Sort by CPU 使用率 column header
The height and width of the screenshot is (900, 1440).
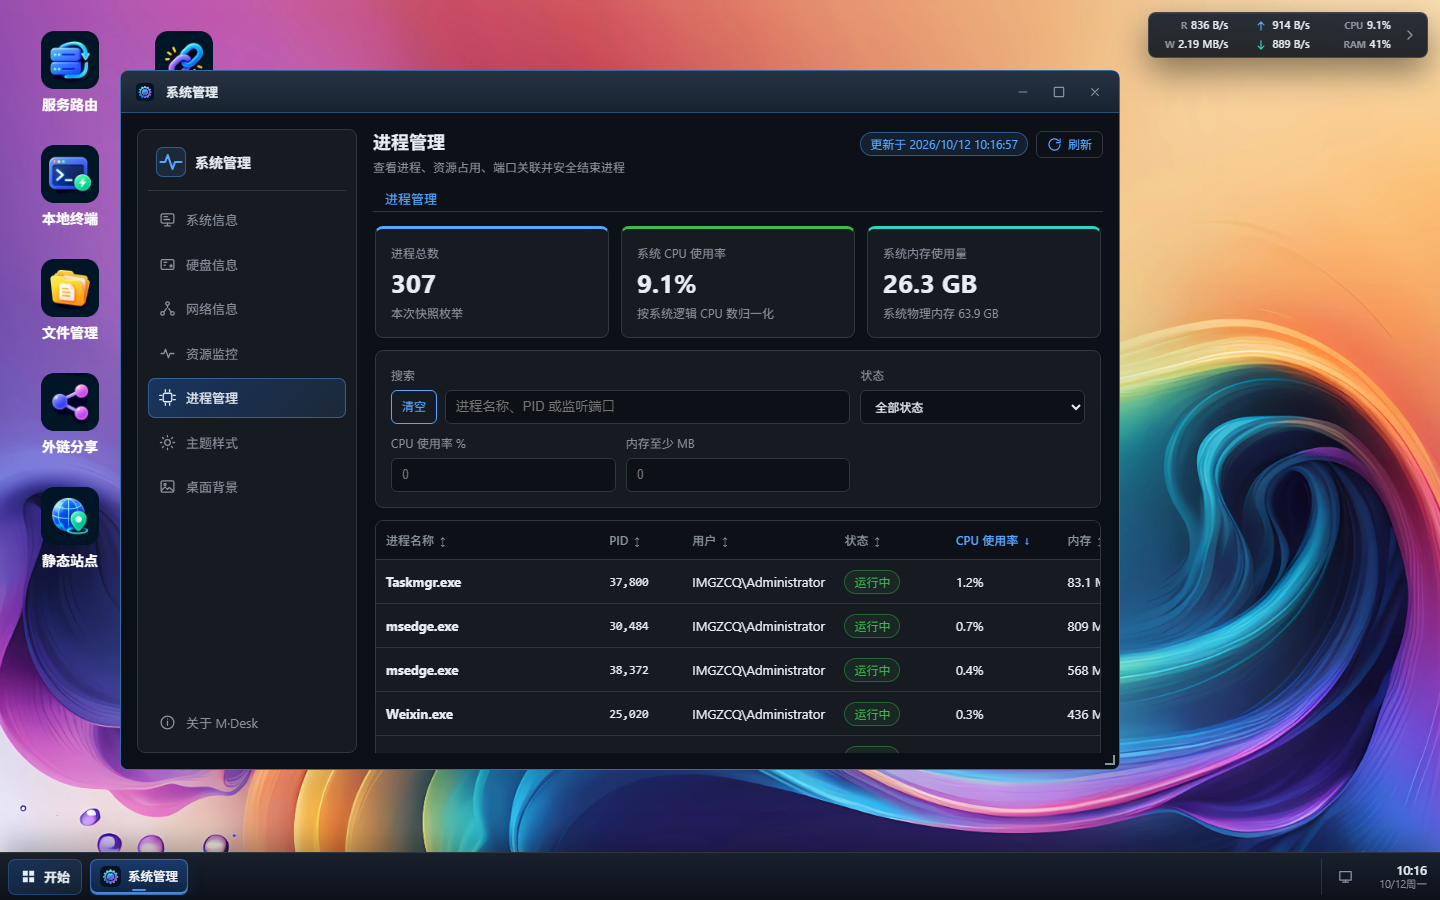tap(993, 541)
